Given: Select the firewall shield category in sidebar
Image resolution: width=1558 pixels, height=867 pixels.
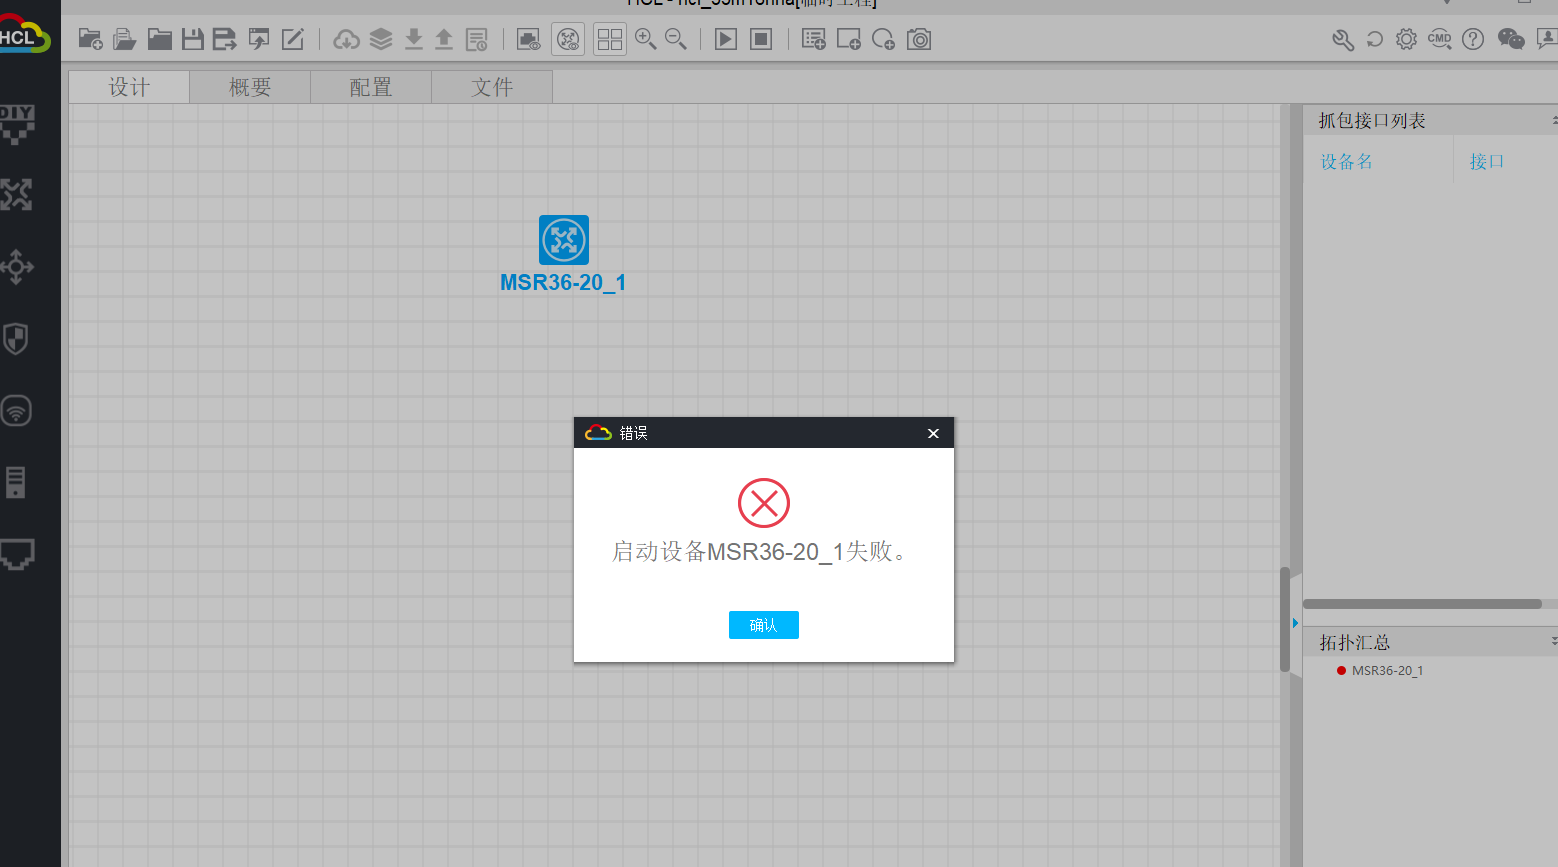Looking at the screenshot, I should click(16, 339).
